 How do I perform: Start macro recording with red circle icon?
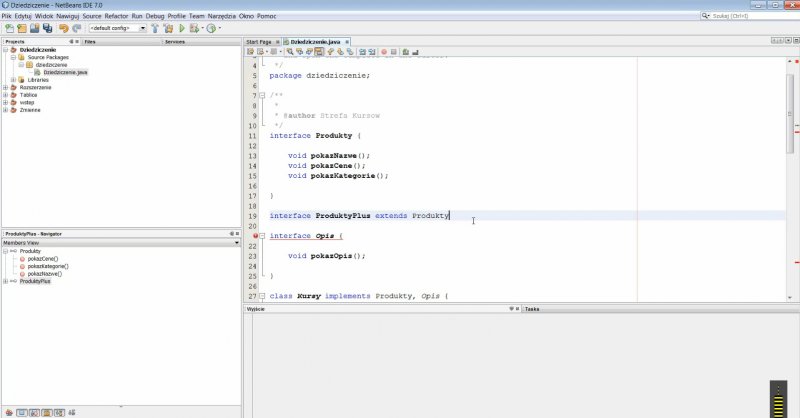pyautogui.click(x=383, y=51)
